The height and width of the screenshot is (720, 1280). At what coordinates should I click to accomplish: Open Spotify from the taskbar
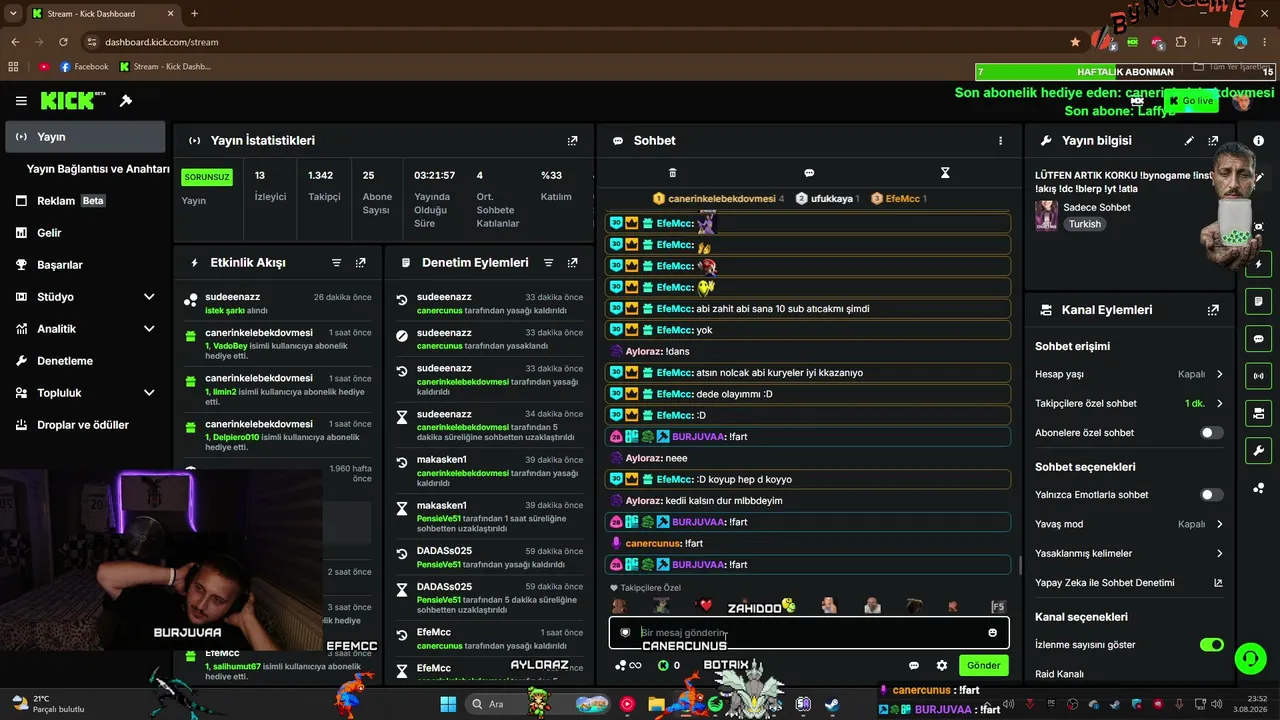(715, 704)
